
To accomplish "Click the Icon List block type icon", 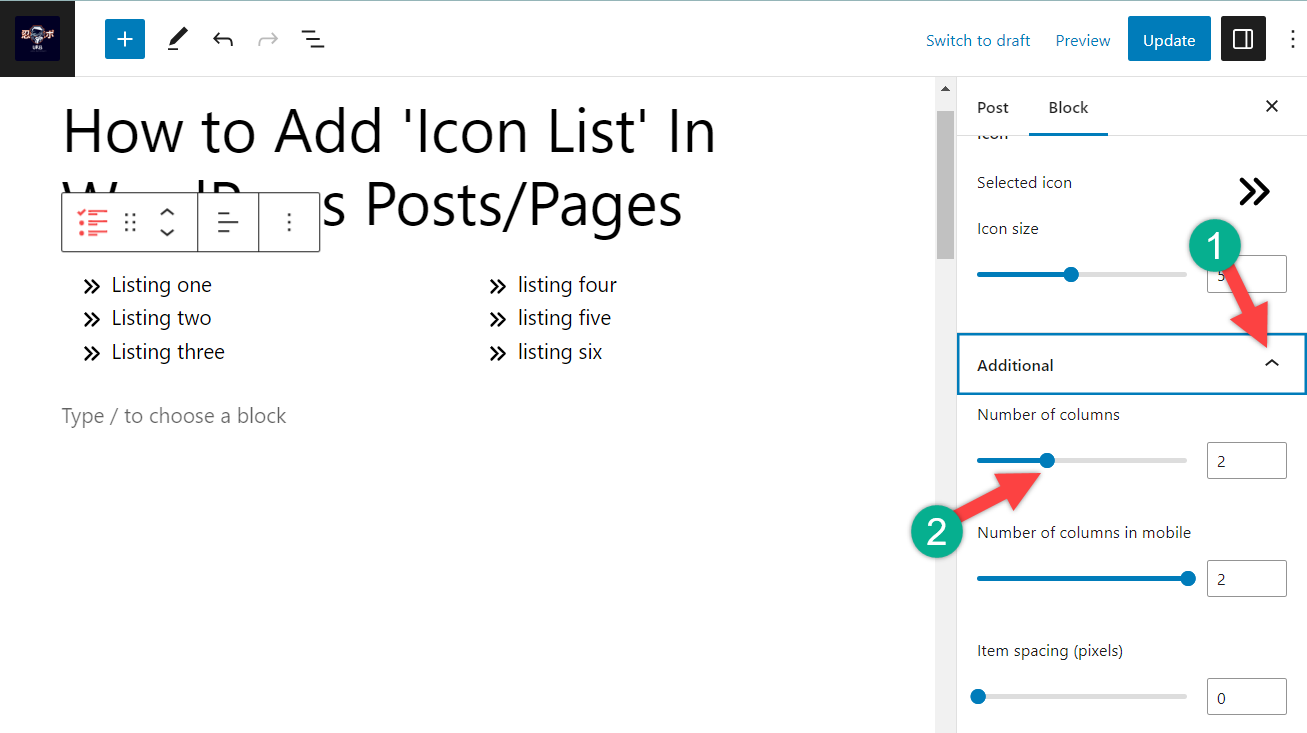I will [93, 222].
